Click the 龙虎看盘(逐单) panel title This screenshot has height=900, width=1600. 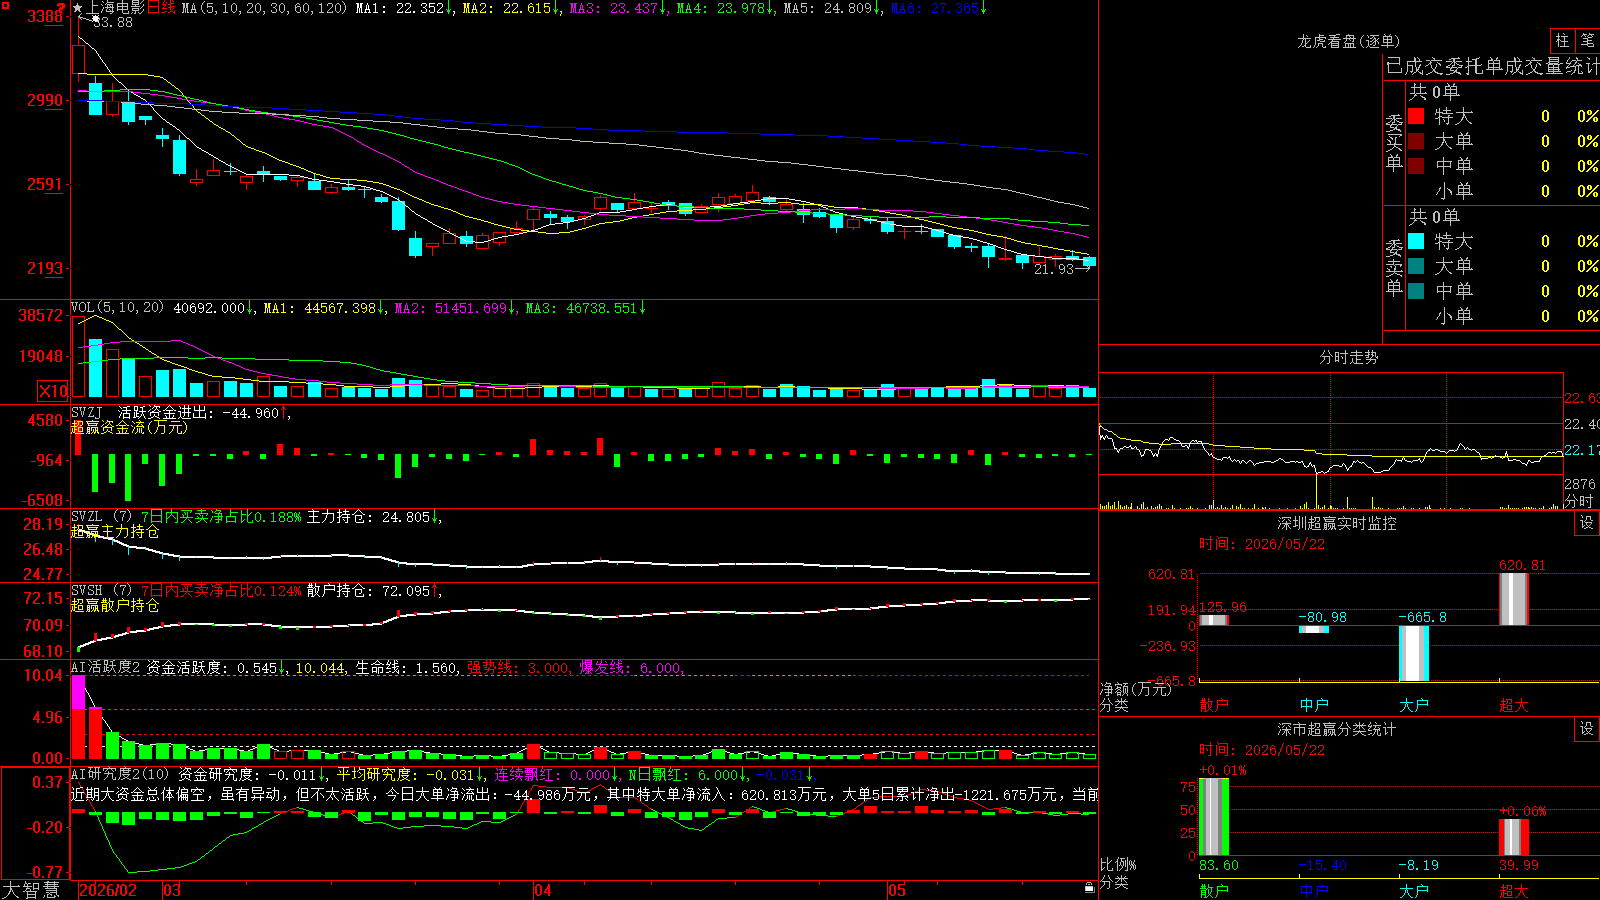pyautogui.click(x=1348, y=41)
